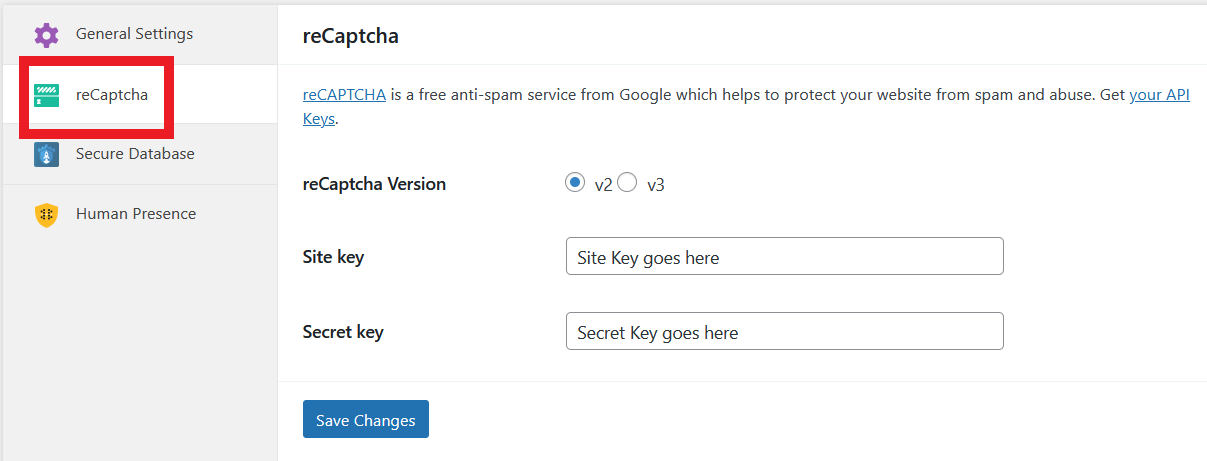Select the reCaptcha tab label in sidebar

click(x=112, y=95)
